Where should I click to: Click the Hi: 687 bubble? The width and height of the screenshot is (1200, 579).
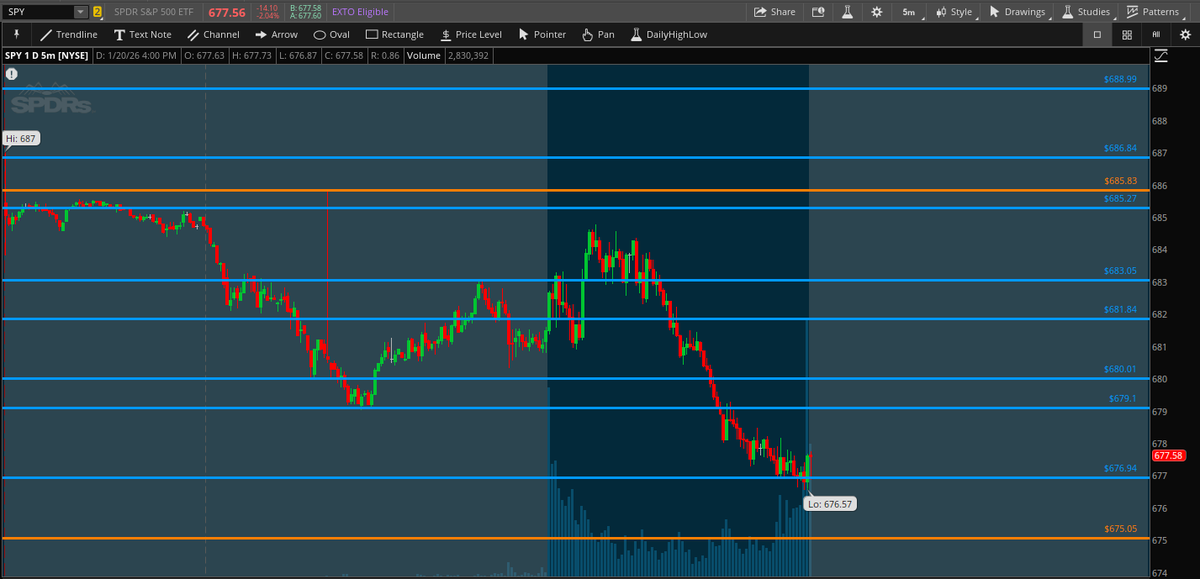coord(21,139)
